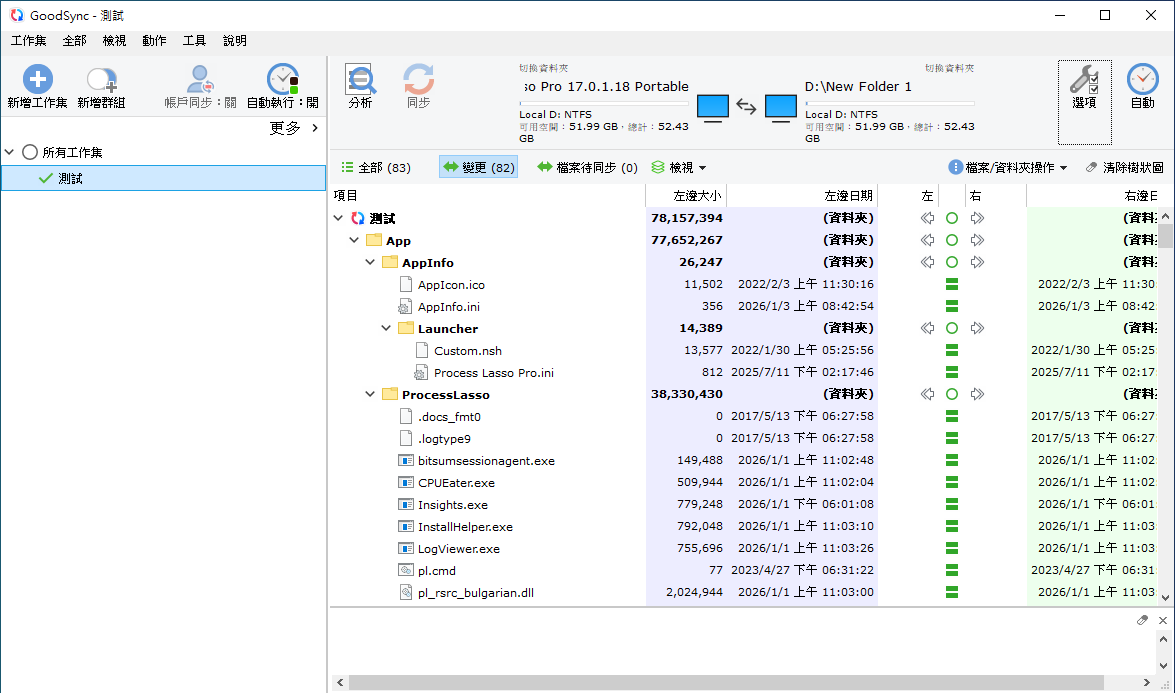Set 測試 row left arrow direction

click(928, 218)
